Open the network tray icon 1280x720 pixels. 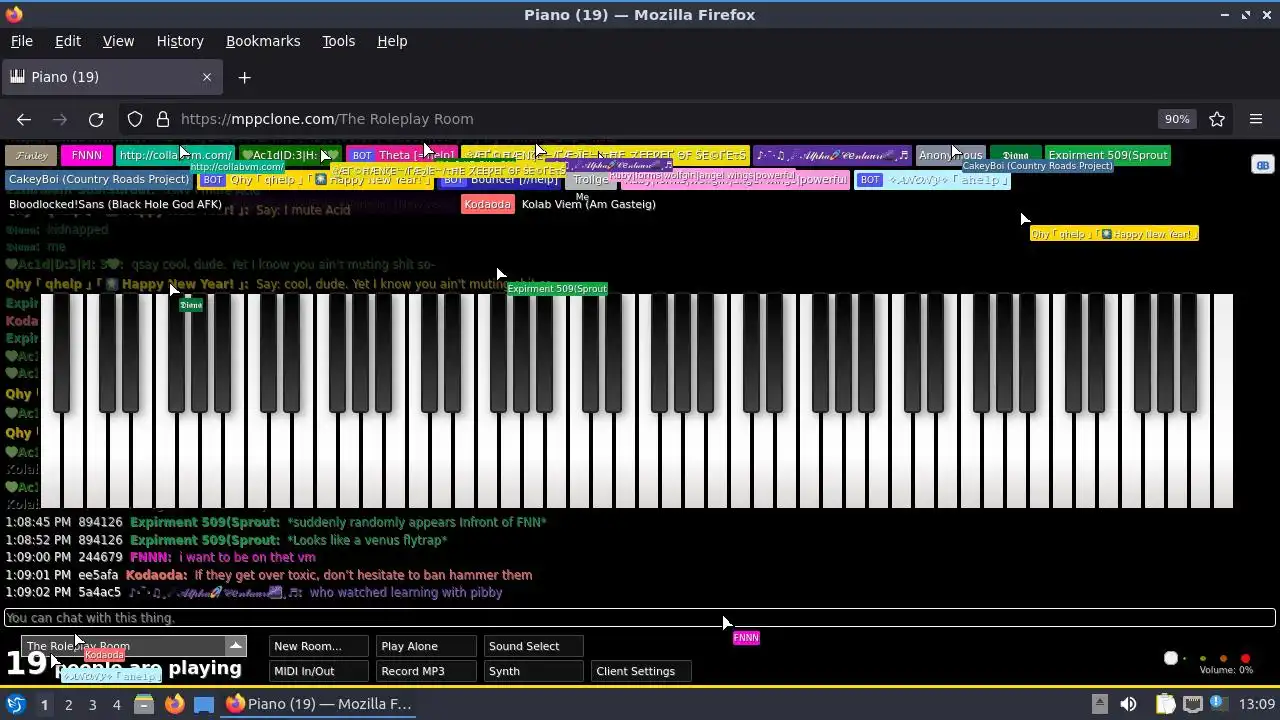pos(1193,704)
